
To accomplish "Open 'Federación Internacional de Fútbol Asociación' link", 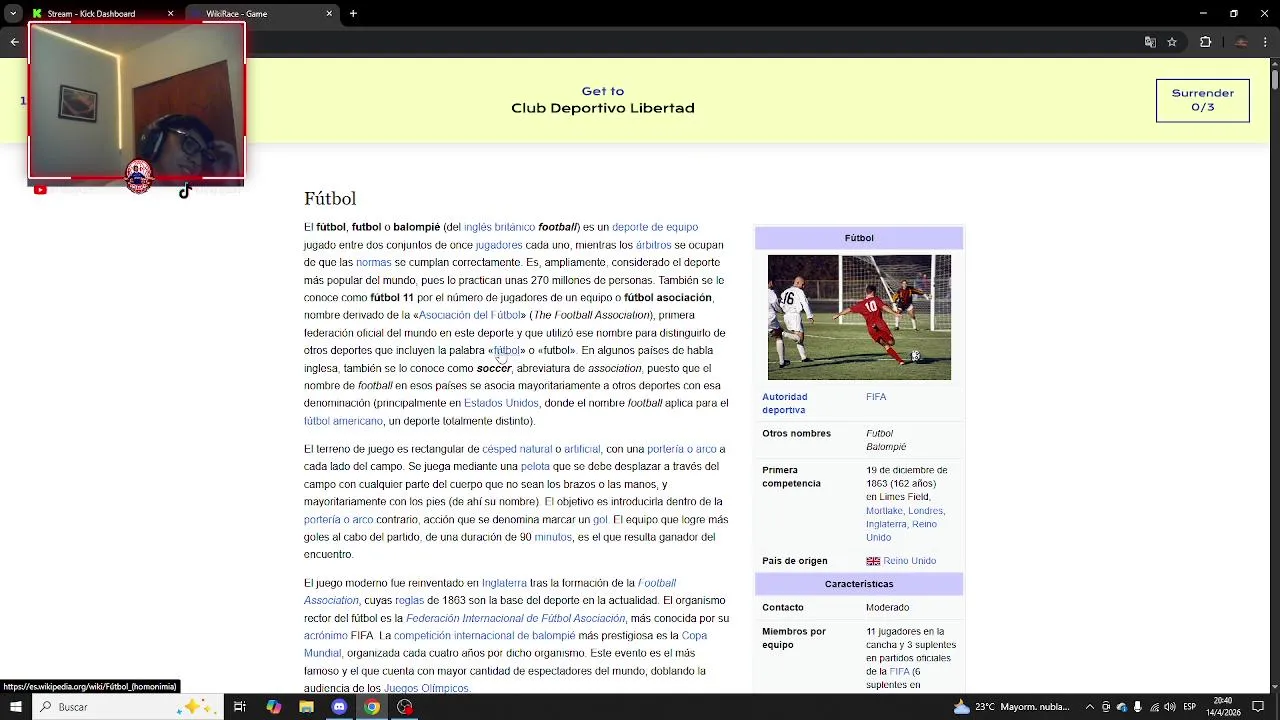I will pyautogui.click(x=515, y=619).
